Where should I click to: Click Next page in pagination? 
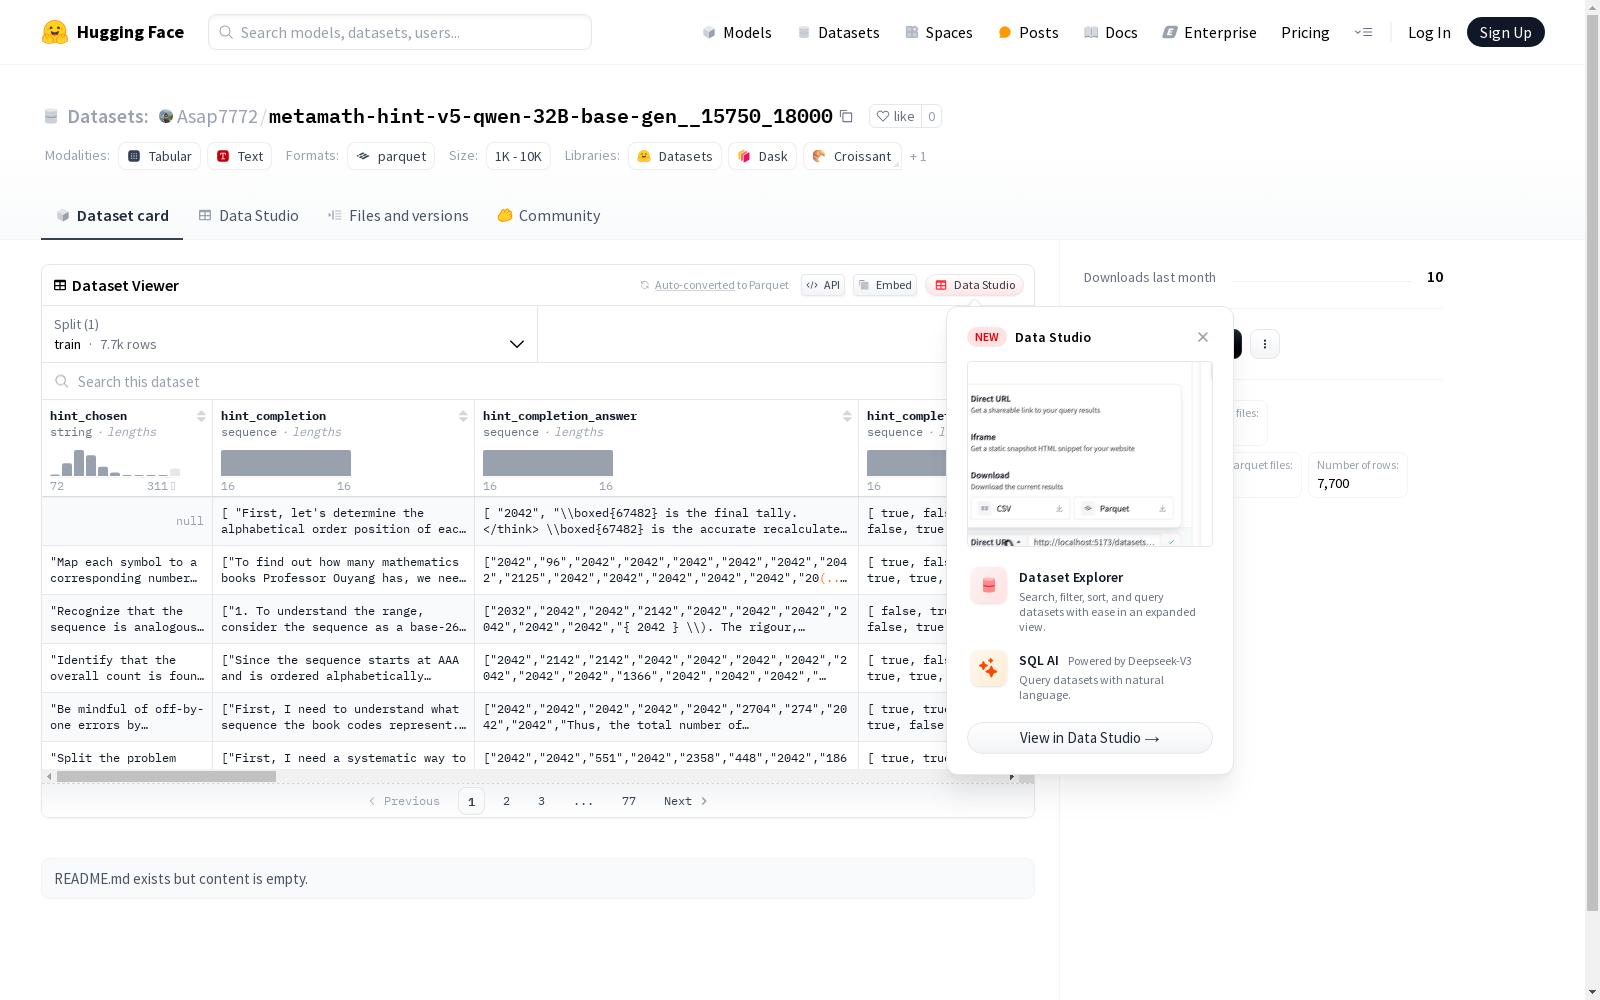coord(686,801)
